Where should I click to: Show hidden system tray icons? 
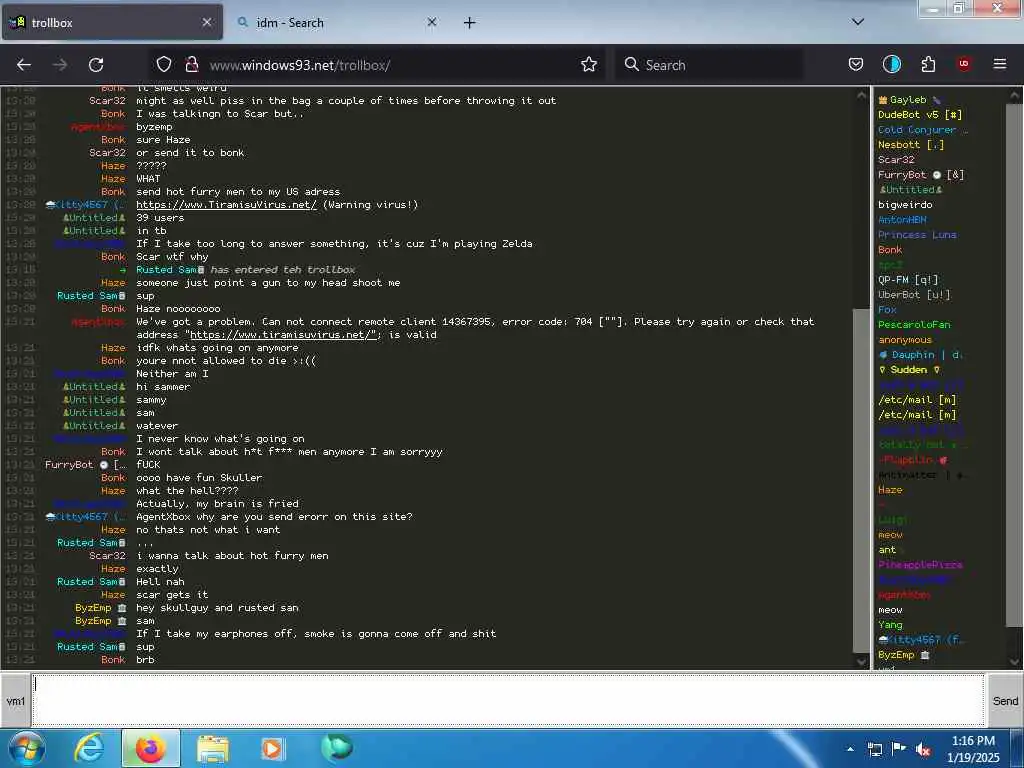(x=850, y=749)
